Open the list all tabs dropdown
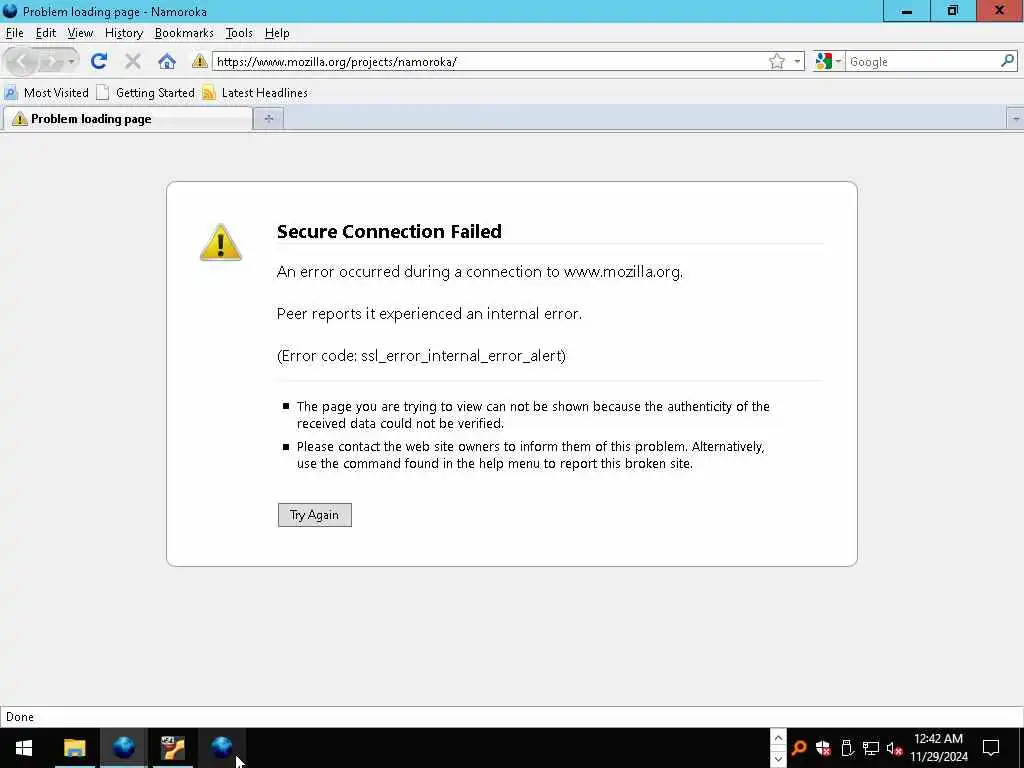Viewport: 1024px width, 768px height. click(1015, 119)
